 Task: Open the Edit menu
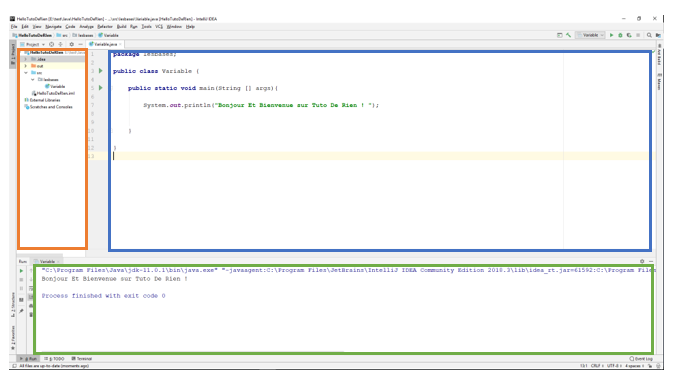(x=25, y=27)
